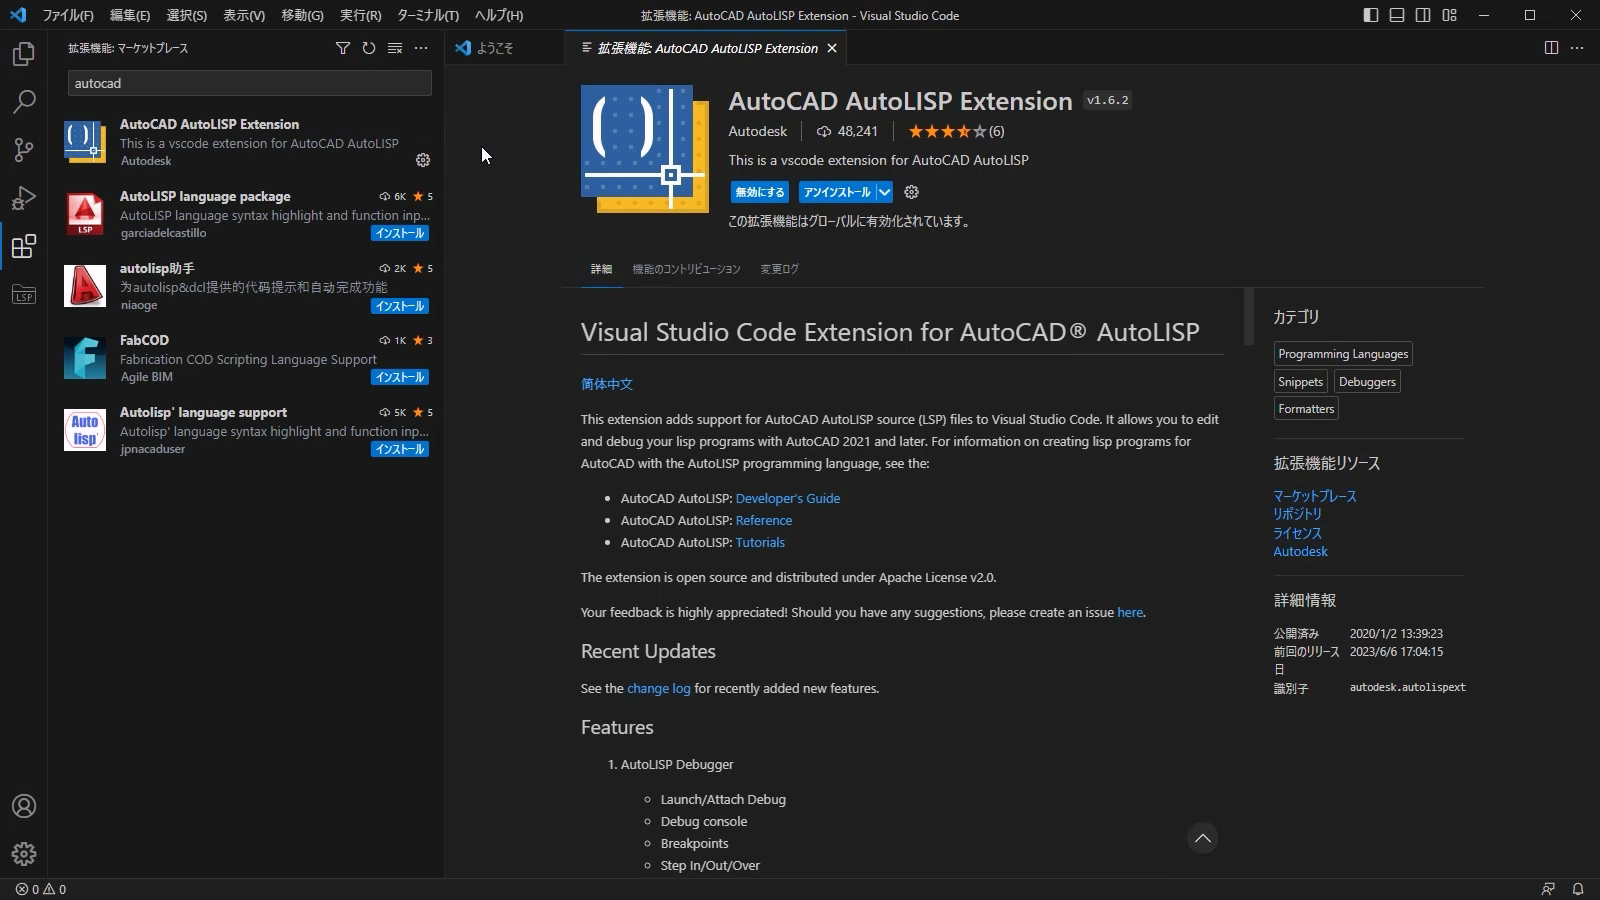Open customize layout options
Screen dimensions: 1600x900
click(1449, 15)
